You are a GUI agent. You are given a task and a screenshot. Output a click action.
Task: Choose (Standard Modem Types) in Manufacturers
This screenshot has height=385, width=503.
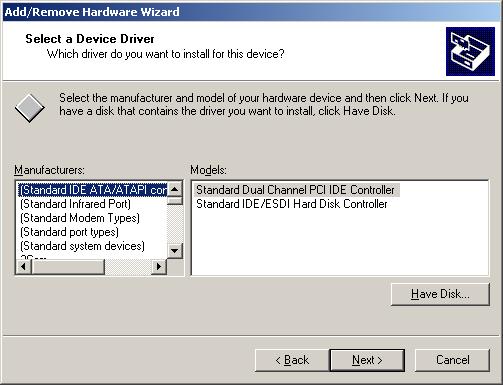click(80, 218)
